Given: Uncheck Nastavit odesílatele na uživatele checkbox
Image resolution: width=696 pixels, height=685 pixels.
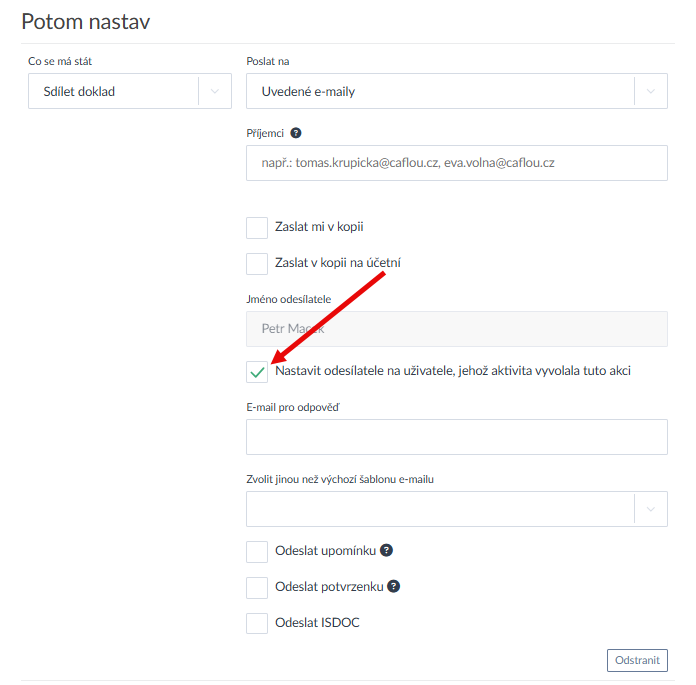Looking at the screenshot, I should [257, 371].
